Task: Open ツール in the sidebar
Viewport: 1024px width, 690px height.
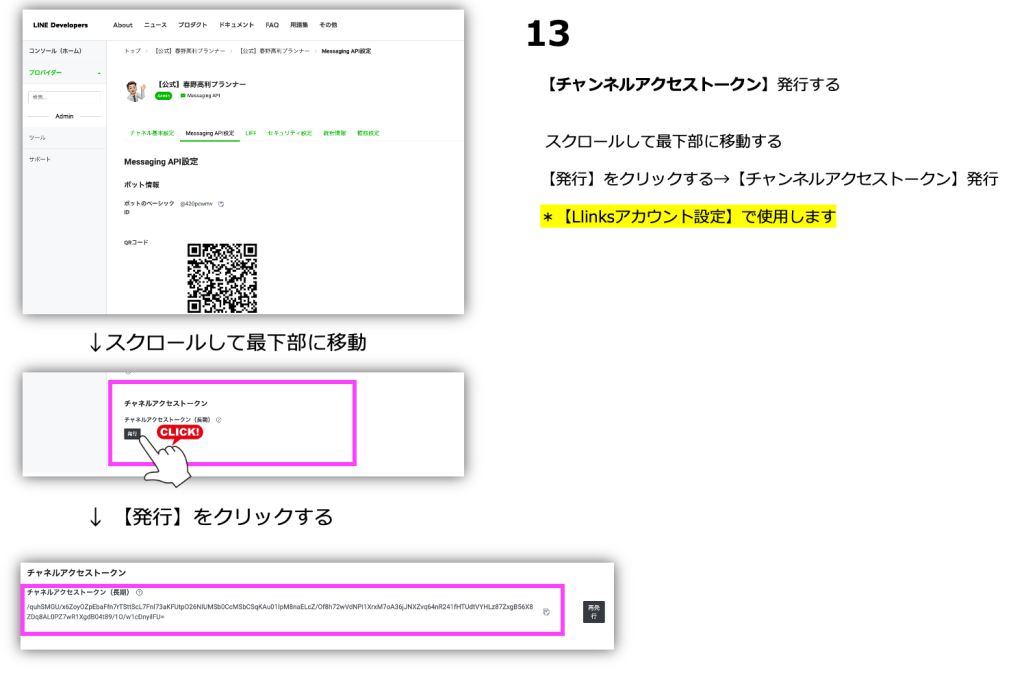Action: point(37,138)
